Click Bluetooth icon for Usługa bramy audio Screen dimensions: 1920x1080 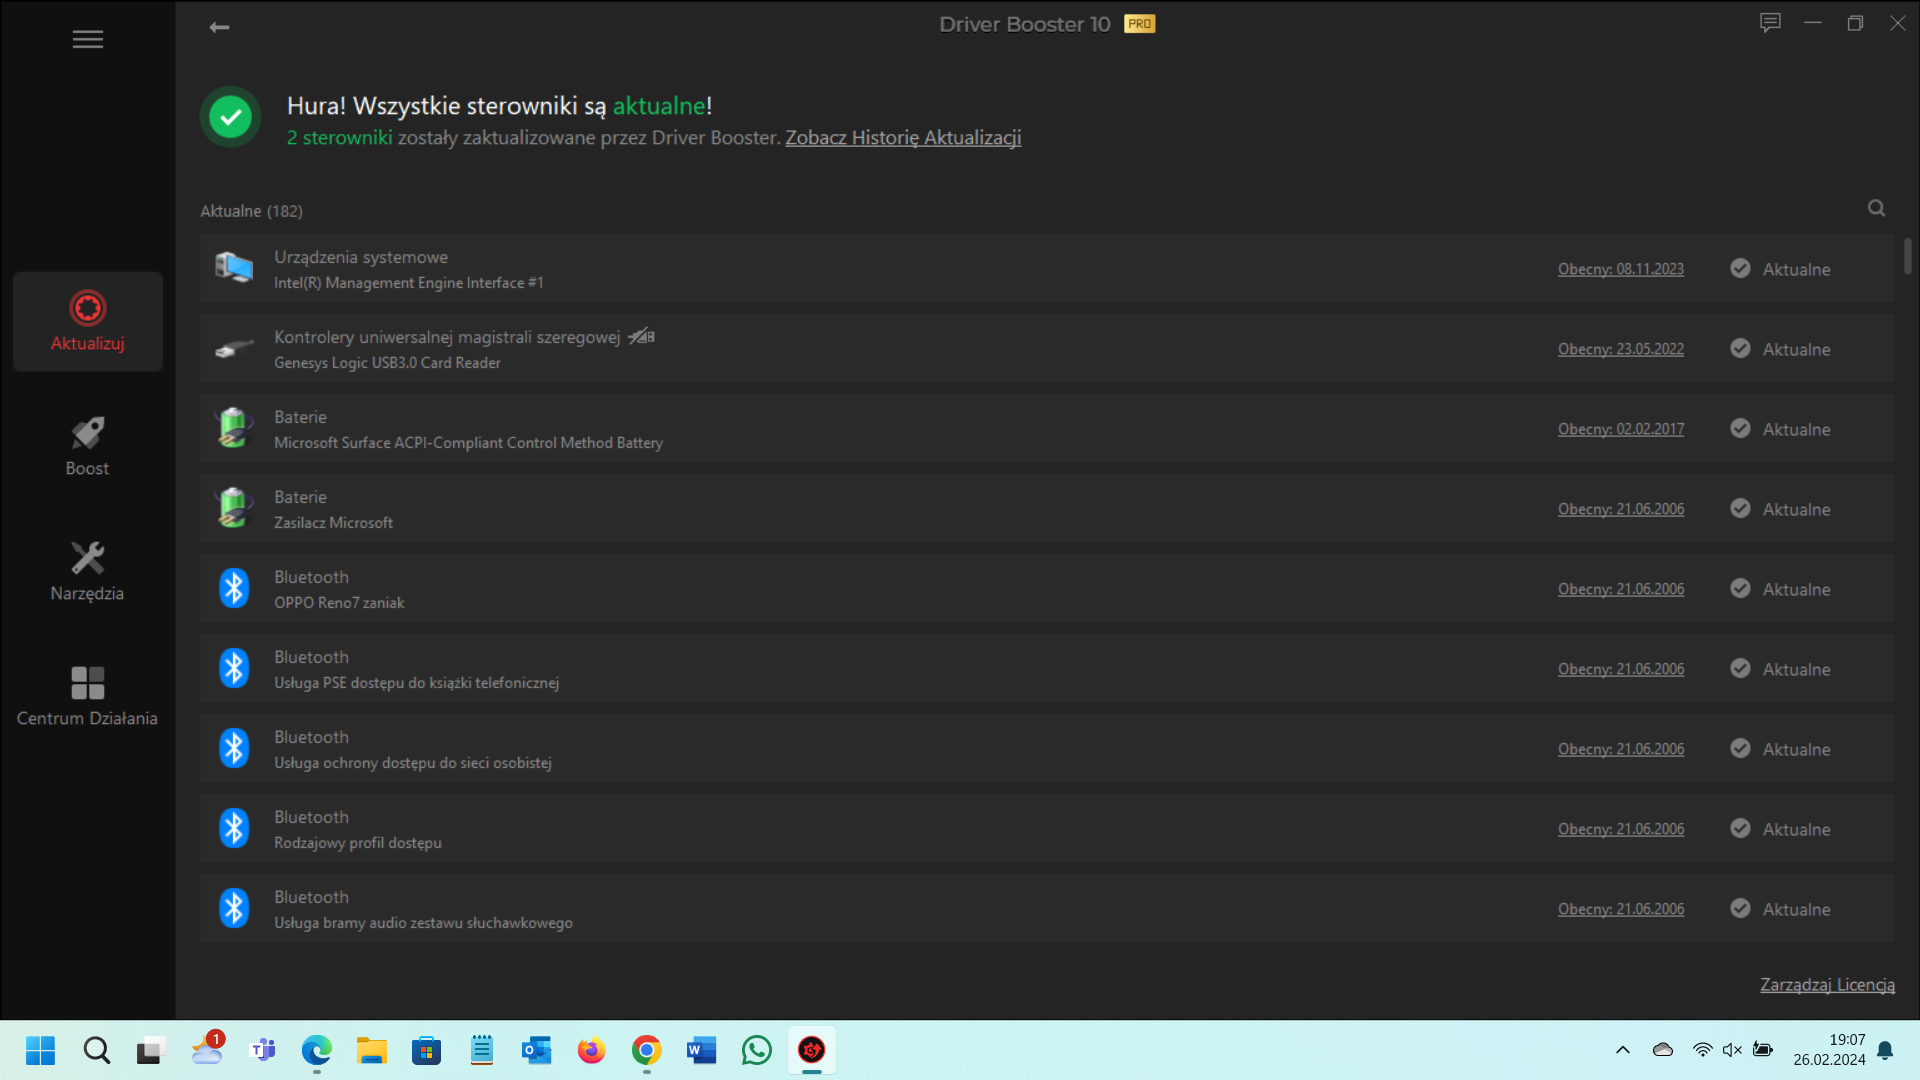point(234,908)
